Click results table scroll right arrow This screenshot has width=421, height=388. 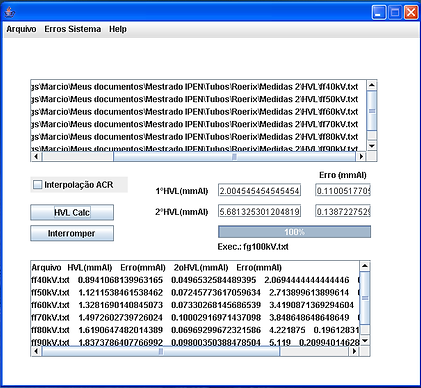354,351
